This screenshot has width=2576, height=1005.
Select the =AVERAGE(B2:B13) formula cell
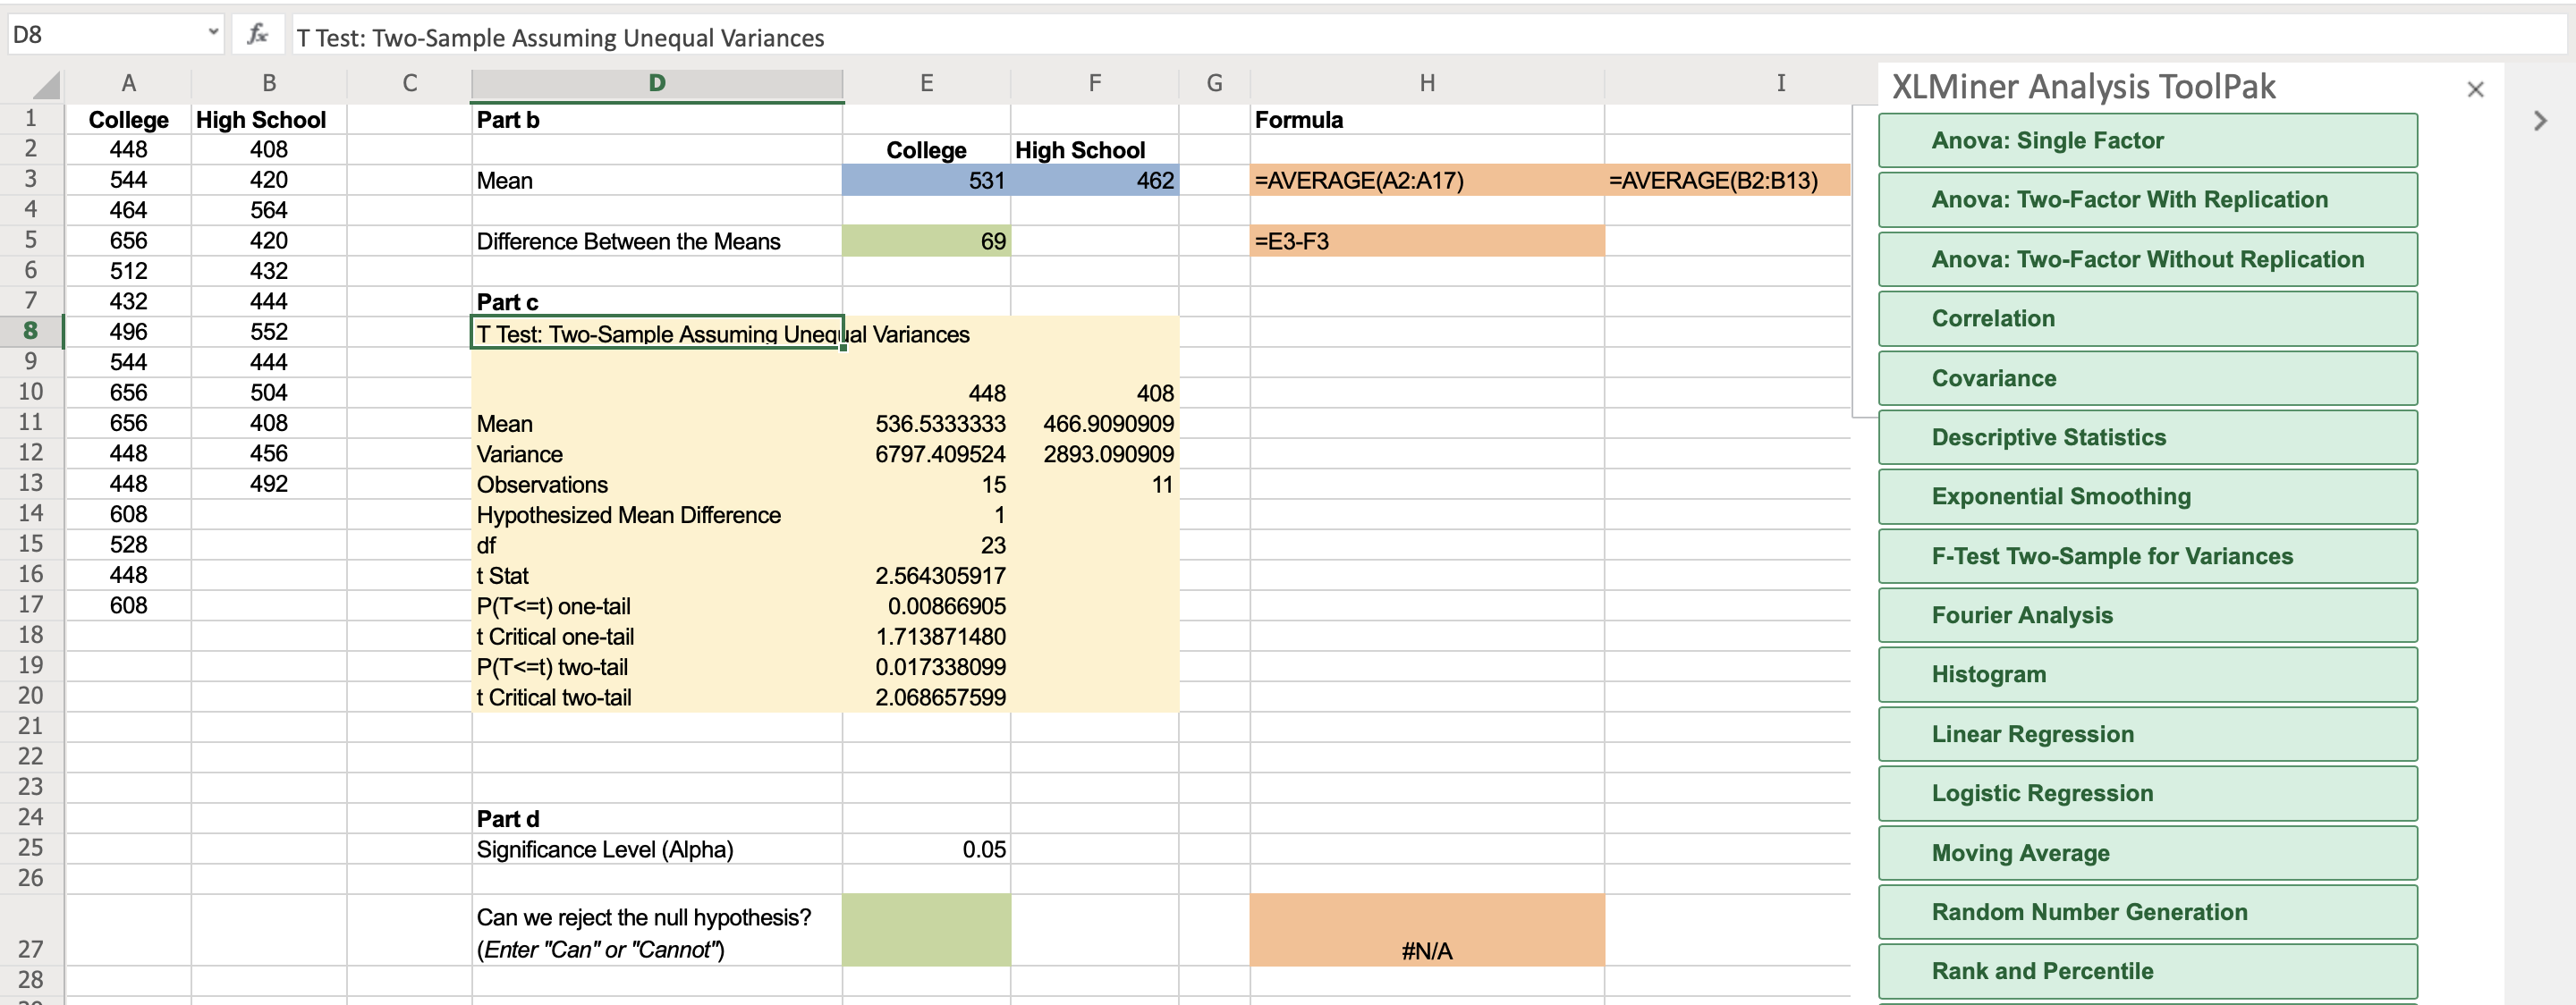pos(1727,180)
